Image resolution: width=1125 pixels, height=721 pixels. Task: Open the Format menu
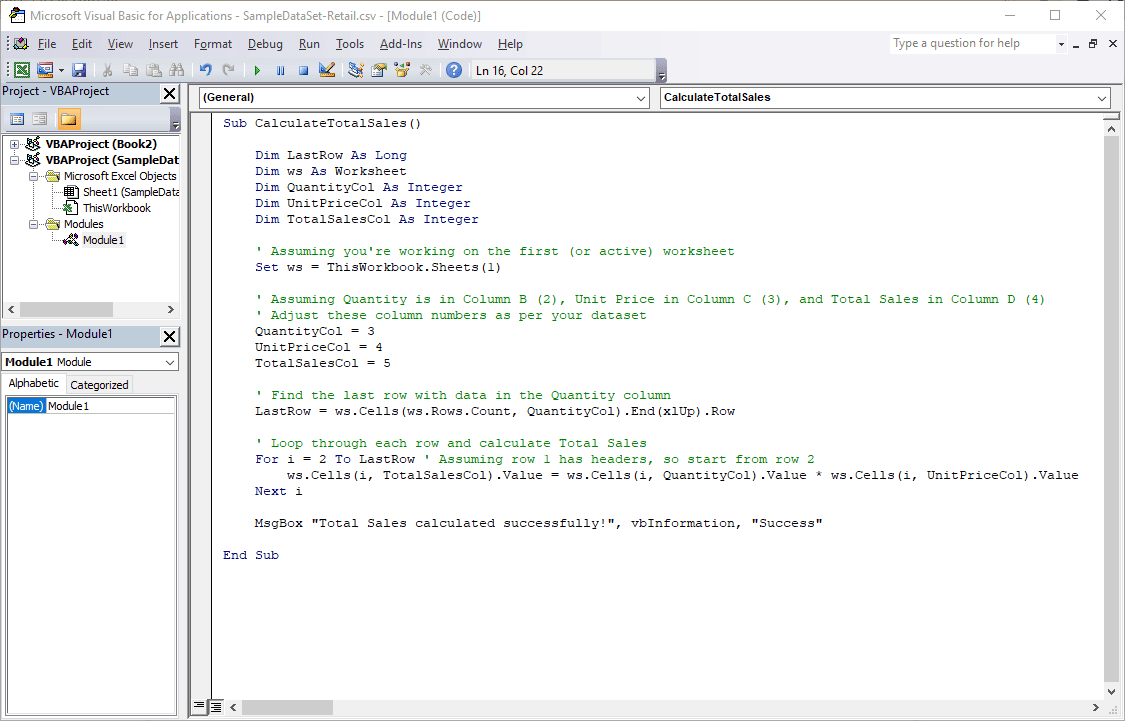pos(213,44)
